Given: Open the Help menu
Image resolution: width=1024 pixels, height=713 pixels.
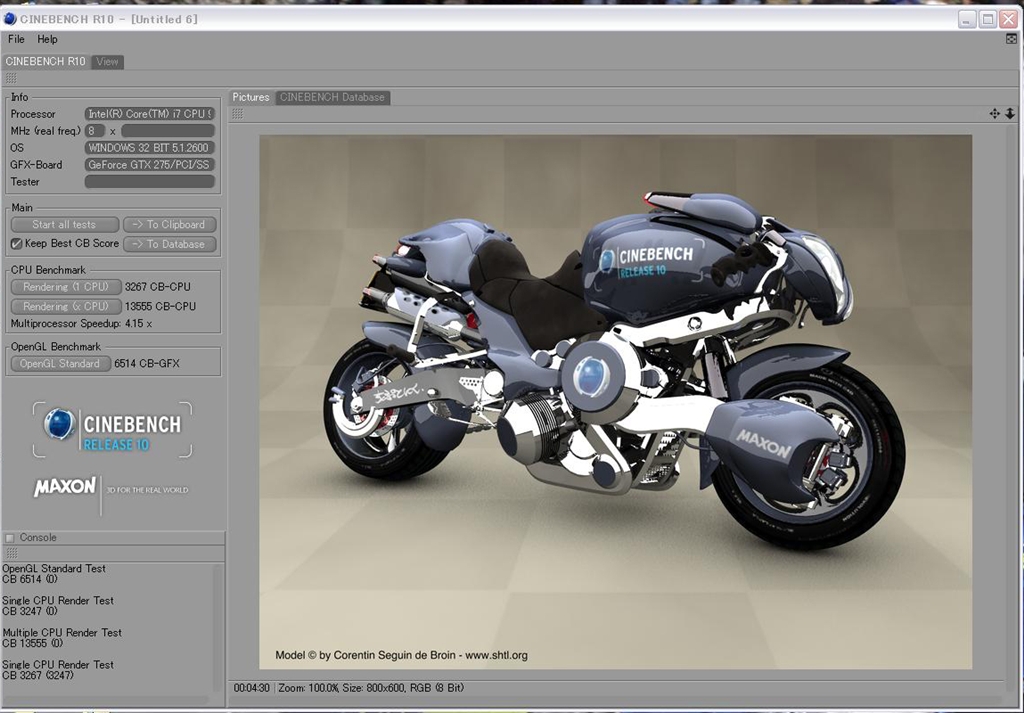Looking at the screenshot, I should point(48,39).
